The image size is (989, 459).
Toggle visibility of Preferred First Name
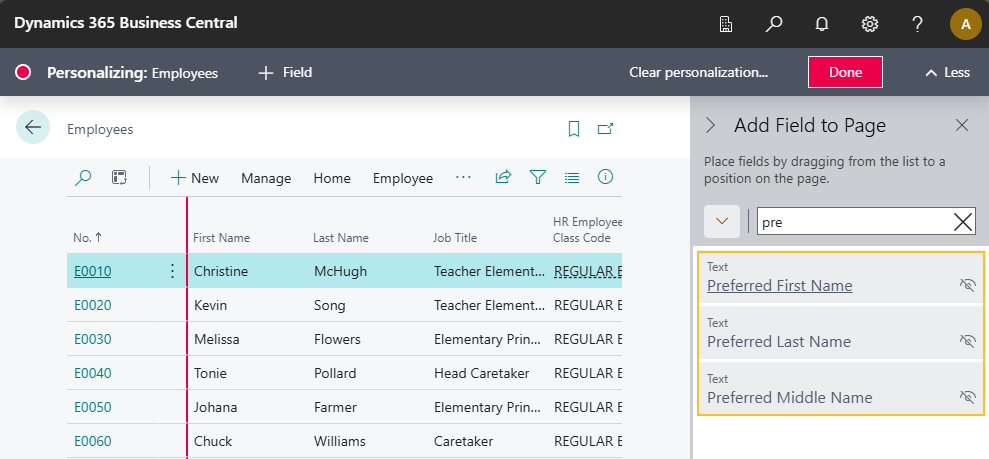[967, 284]
